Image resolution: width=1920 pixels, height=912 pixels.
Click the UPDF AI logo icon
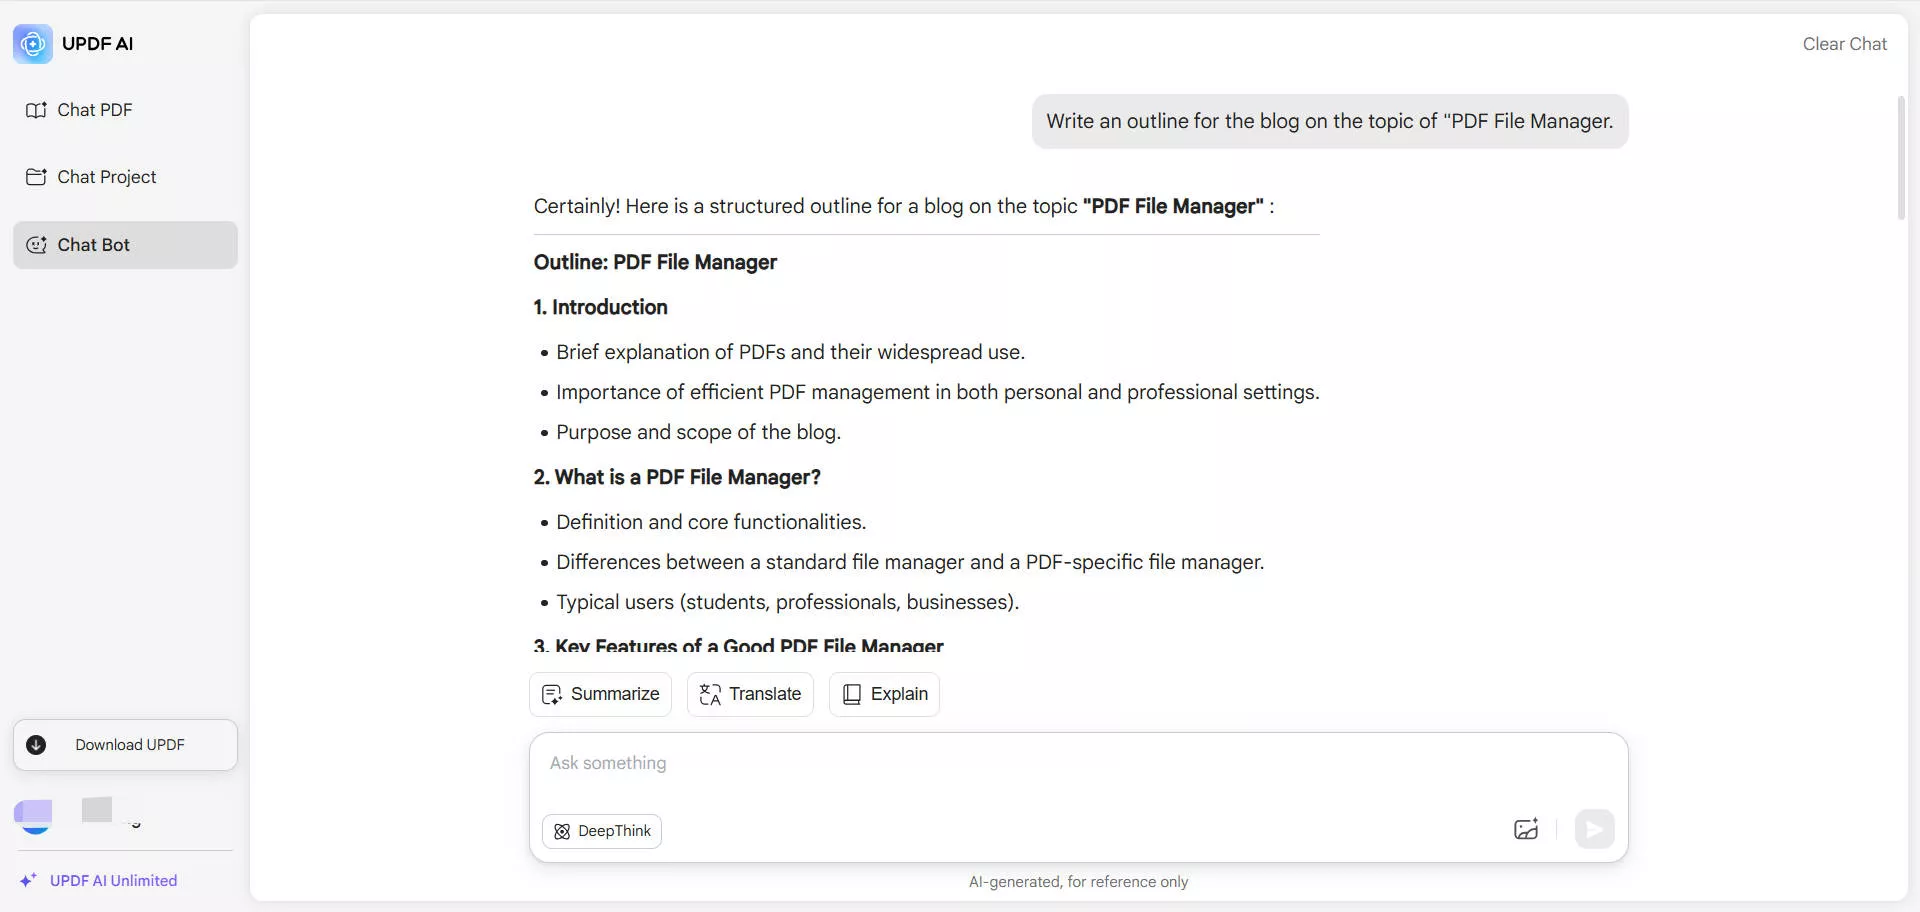click(32, 43)
